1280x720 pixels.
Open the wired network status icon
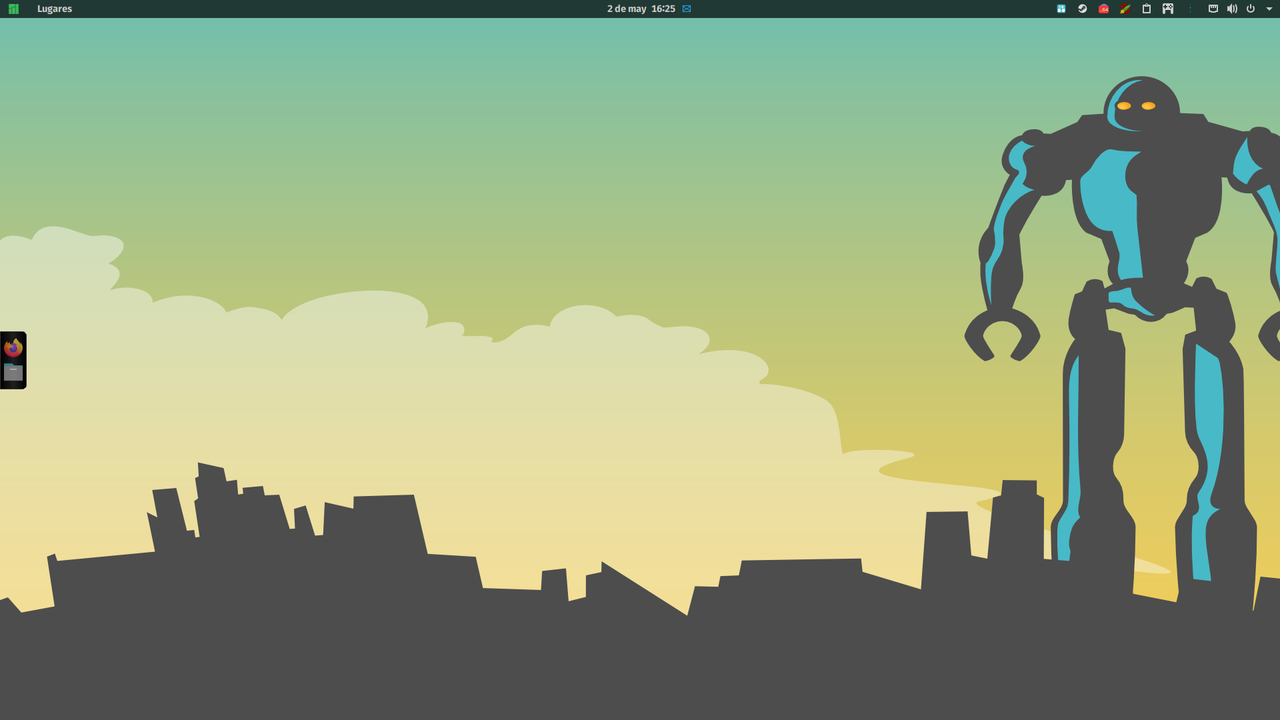tap(1213, 9)
